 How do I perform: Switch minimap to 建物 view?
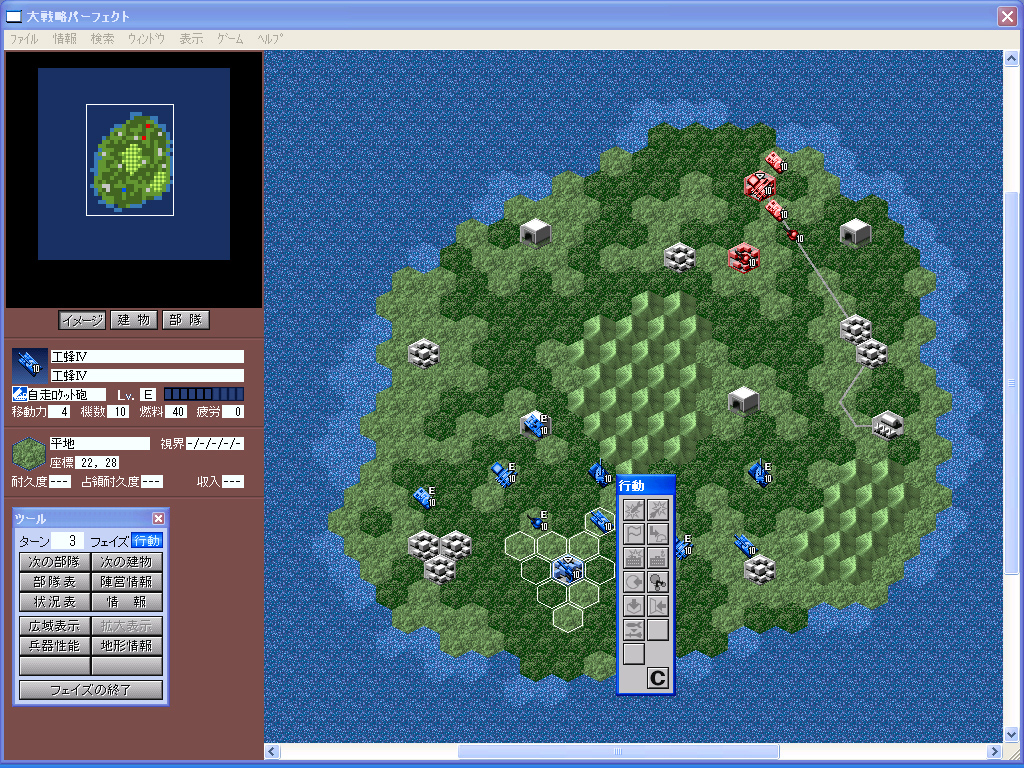tap(133, 320)
